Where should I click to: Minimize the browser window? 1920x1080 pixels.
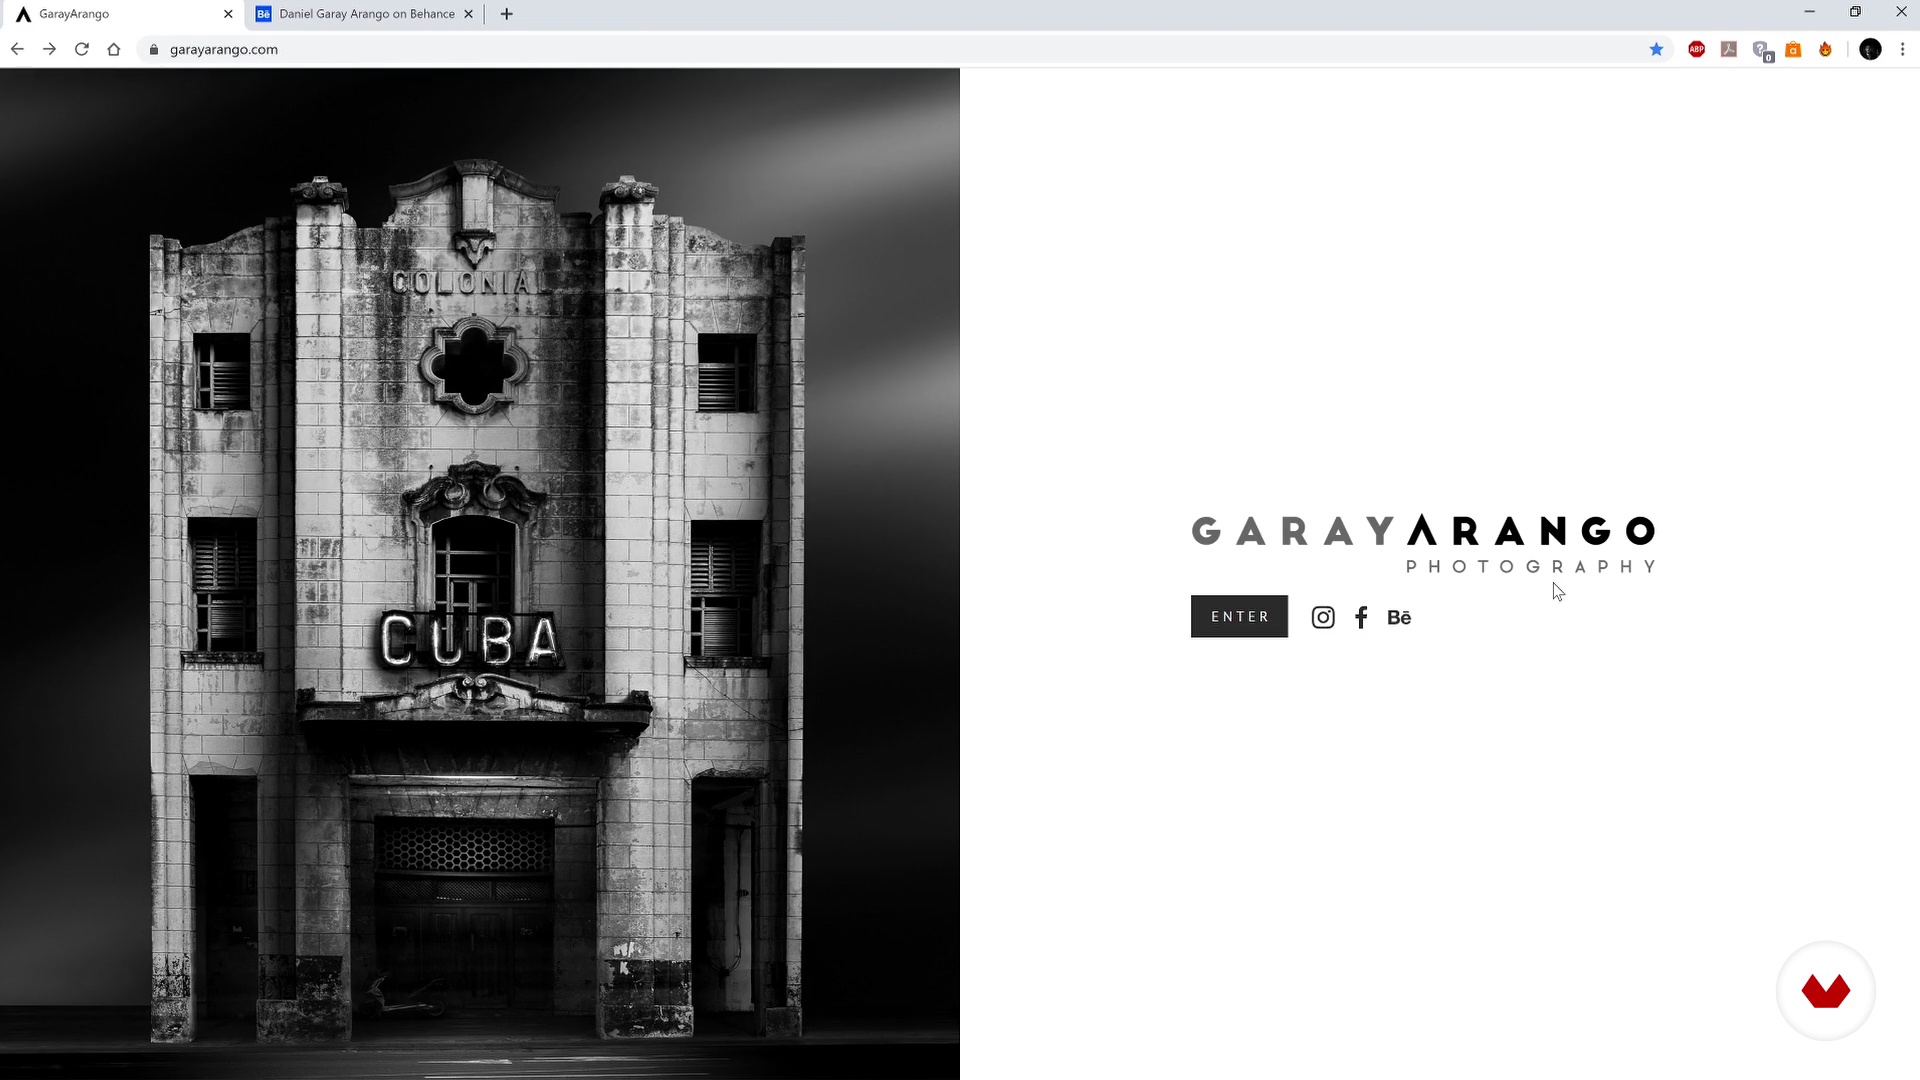[1809, 12]
